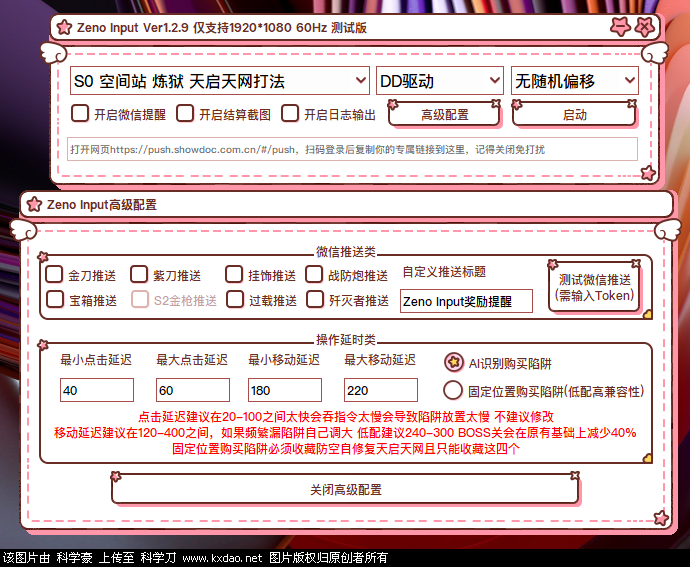690x567 pixels.
Task: Click 关闭高级配置 to close advanced settings
Action: 345,490
